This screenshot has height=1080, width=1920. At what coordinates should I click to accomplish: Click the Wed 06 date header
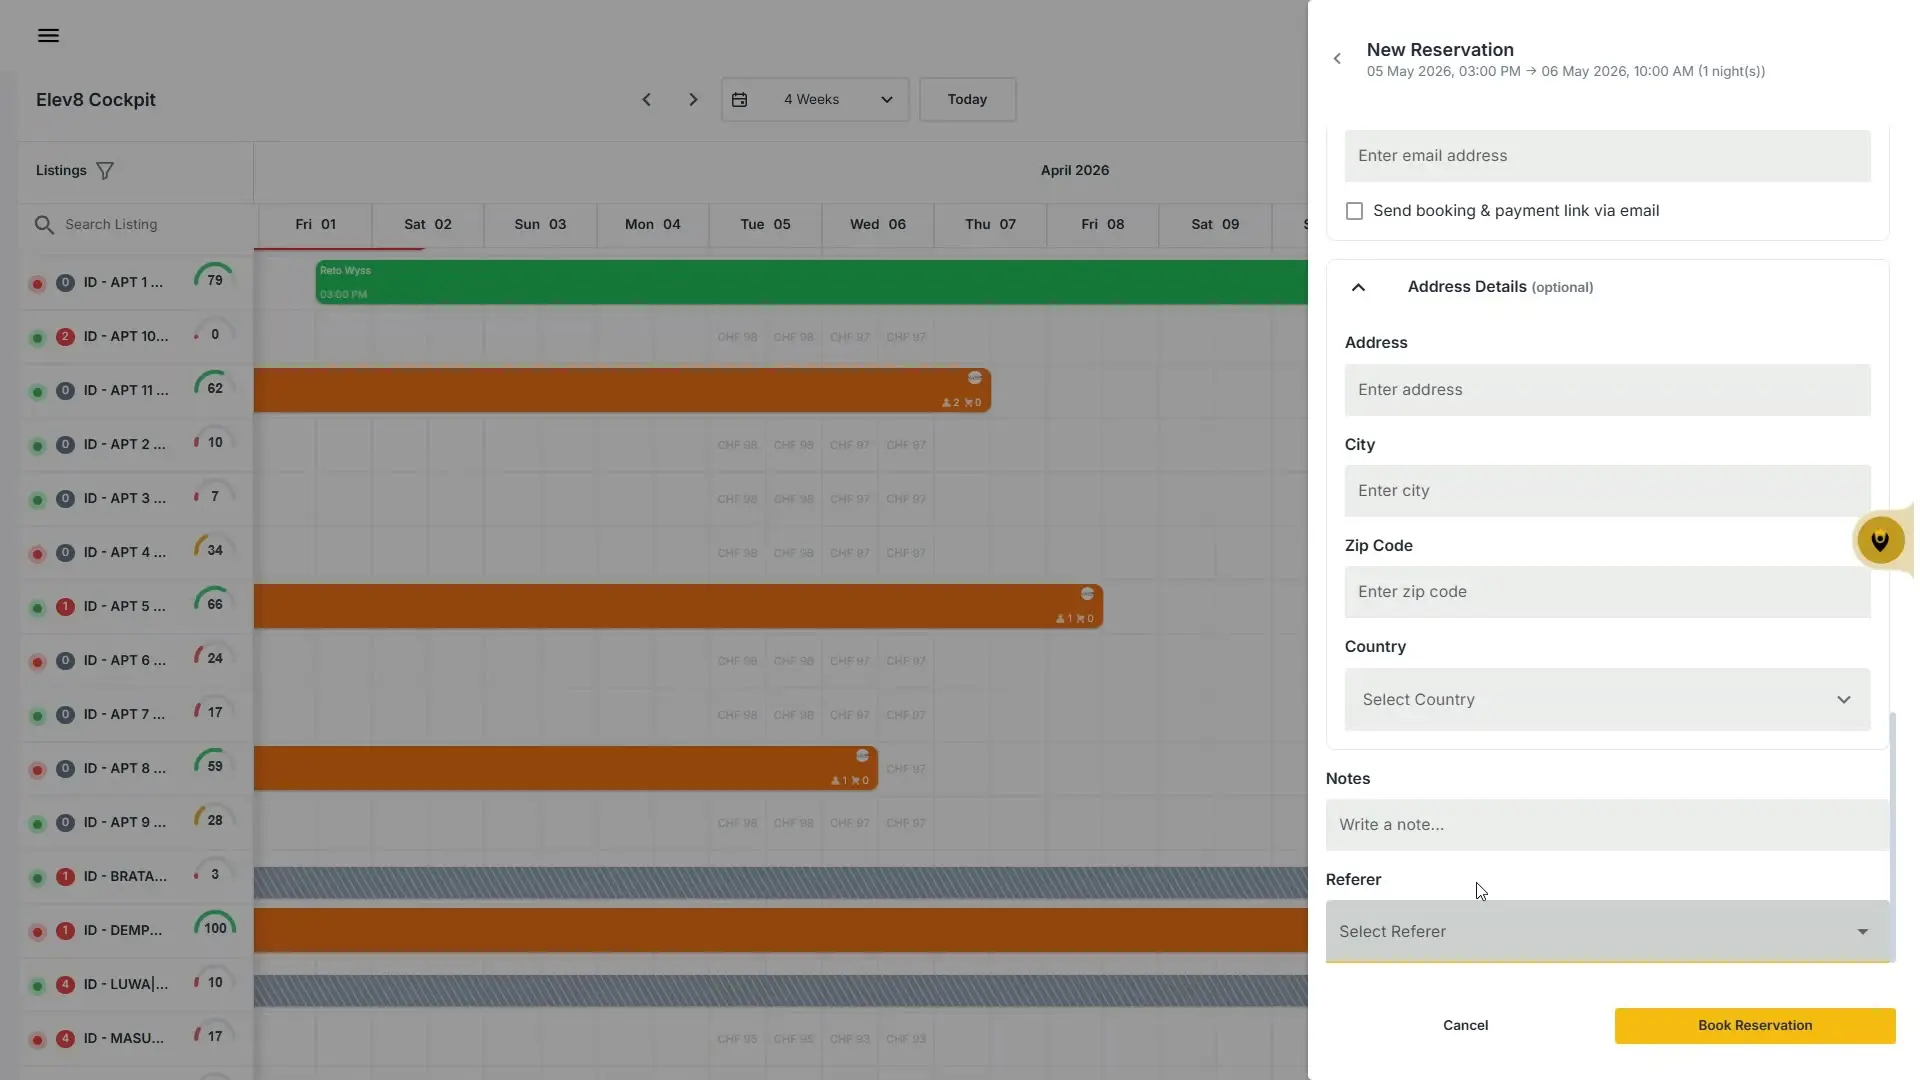tap(878, 225)
